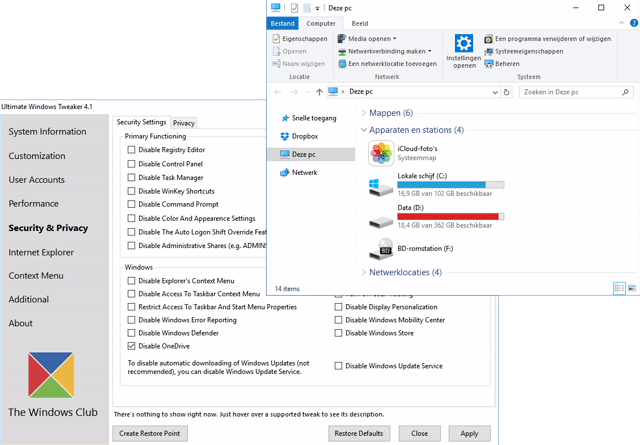Image resolution: width=640 pixels, height=445 pixels.
Task: Switch to details view icon in Explorer
Action: pyautogui.click(x=619, y=289)
